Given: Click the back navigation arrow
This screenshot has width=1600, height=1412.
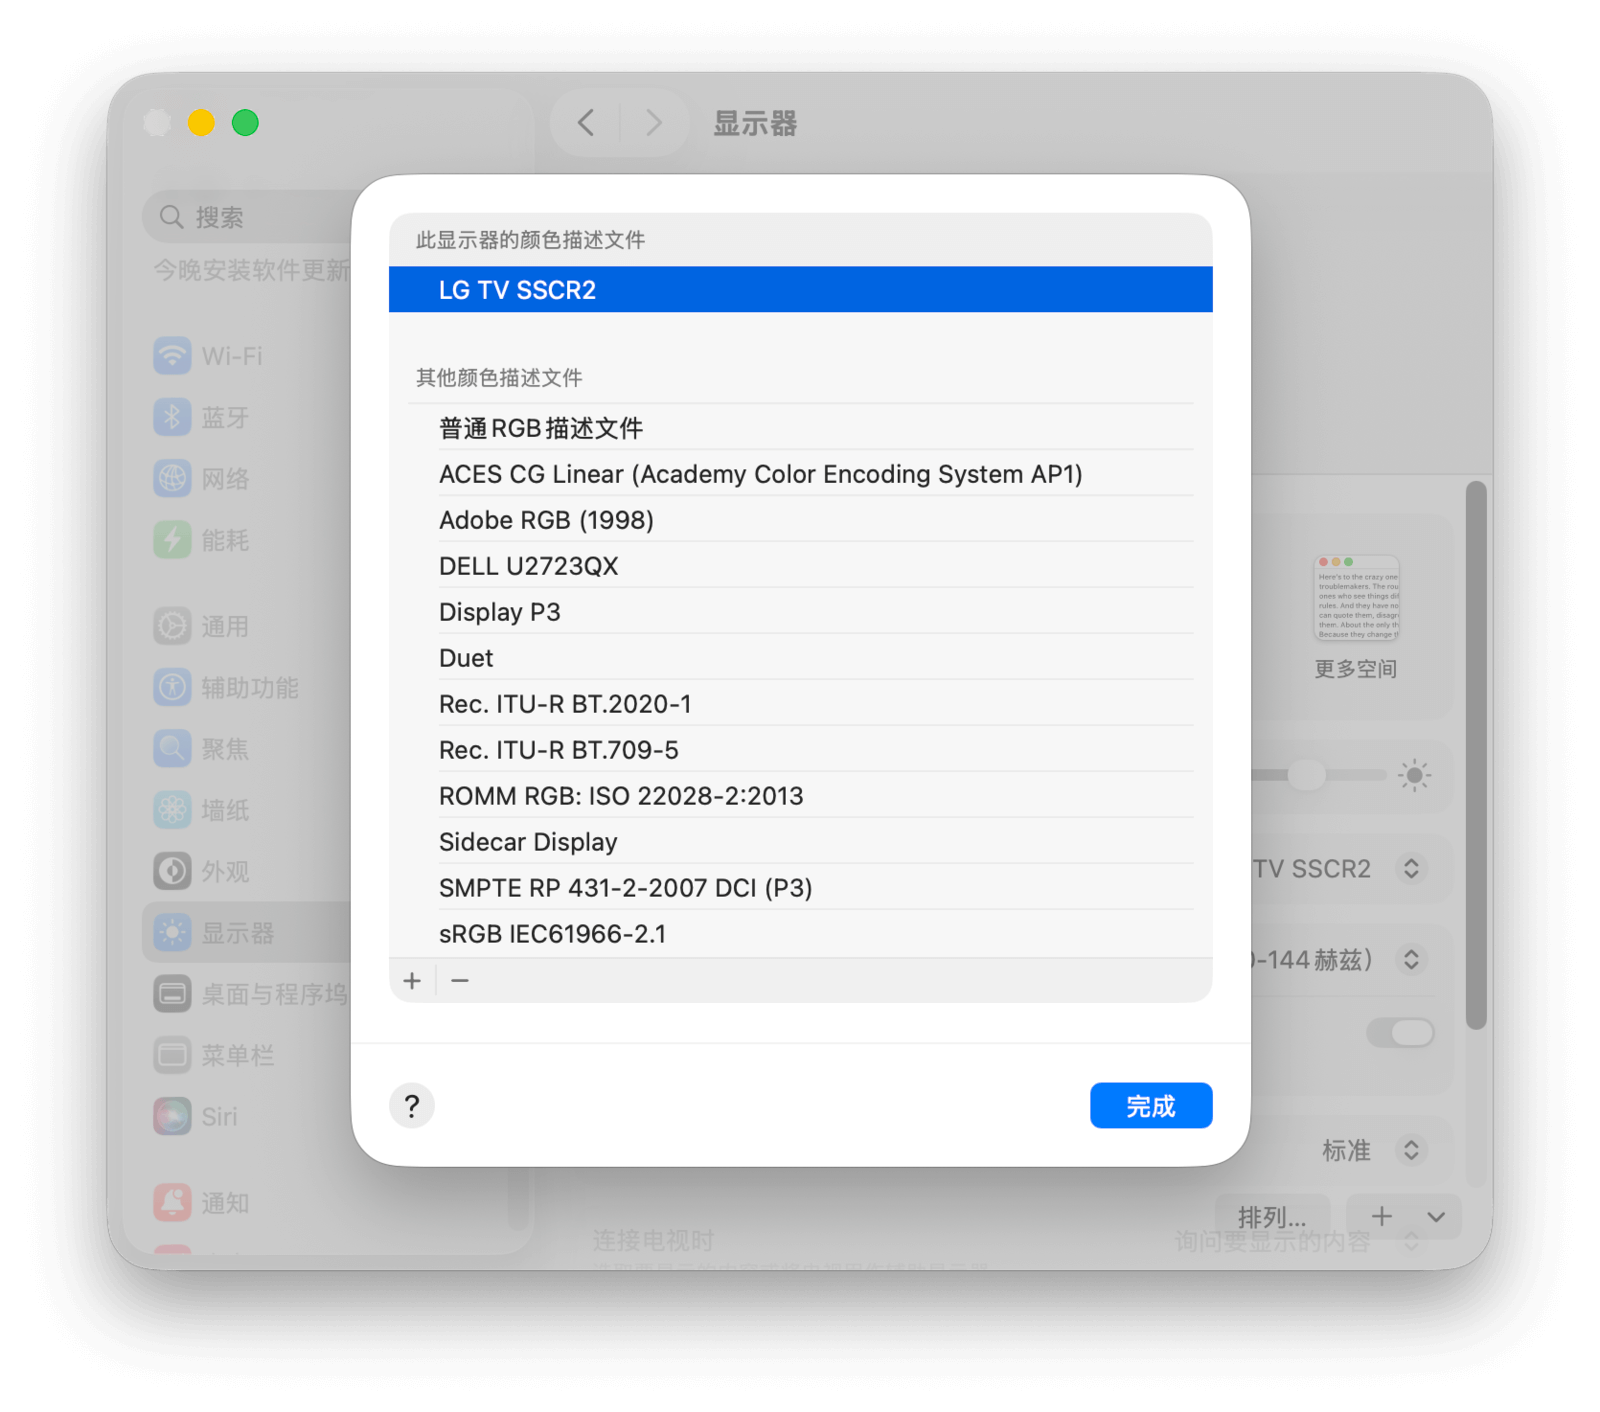Looking at the screenshot, I should click(587, 123).
